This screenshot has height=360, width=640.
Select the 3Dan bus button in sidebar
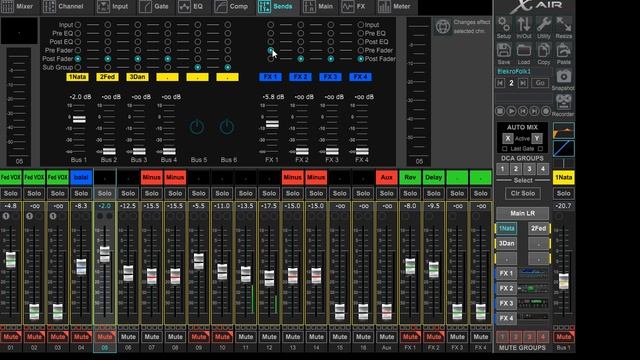pyautogui.click(x=506, y=243)
